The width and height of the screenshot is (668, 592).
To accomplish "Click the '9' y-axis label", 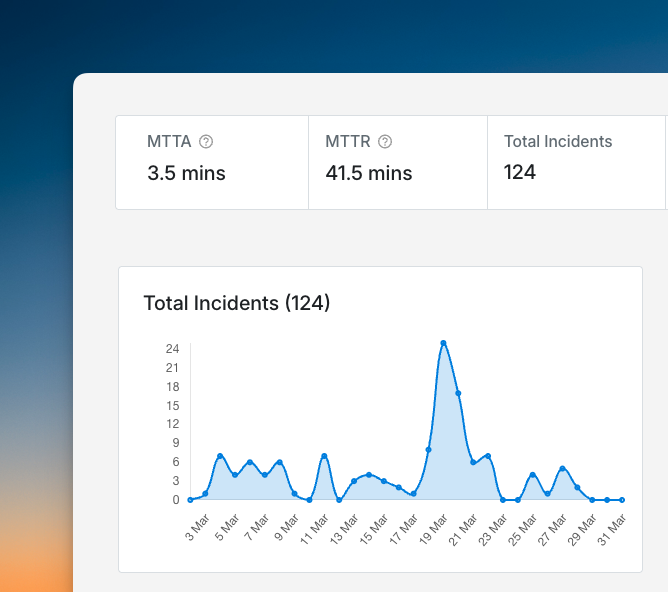I will 176,443.
